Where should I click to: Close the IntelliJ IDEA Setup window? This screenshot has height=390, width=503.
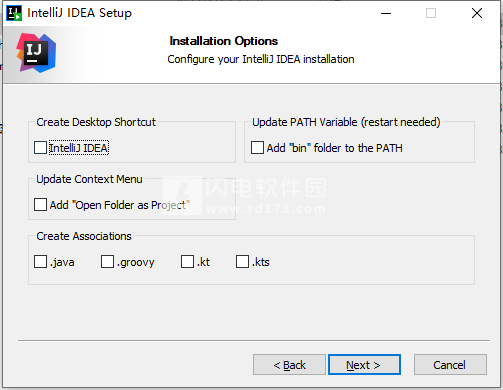pyautogui.click(x=477, y=13)
